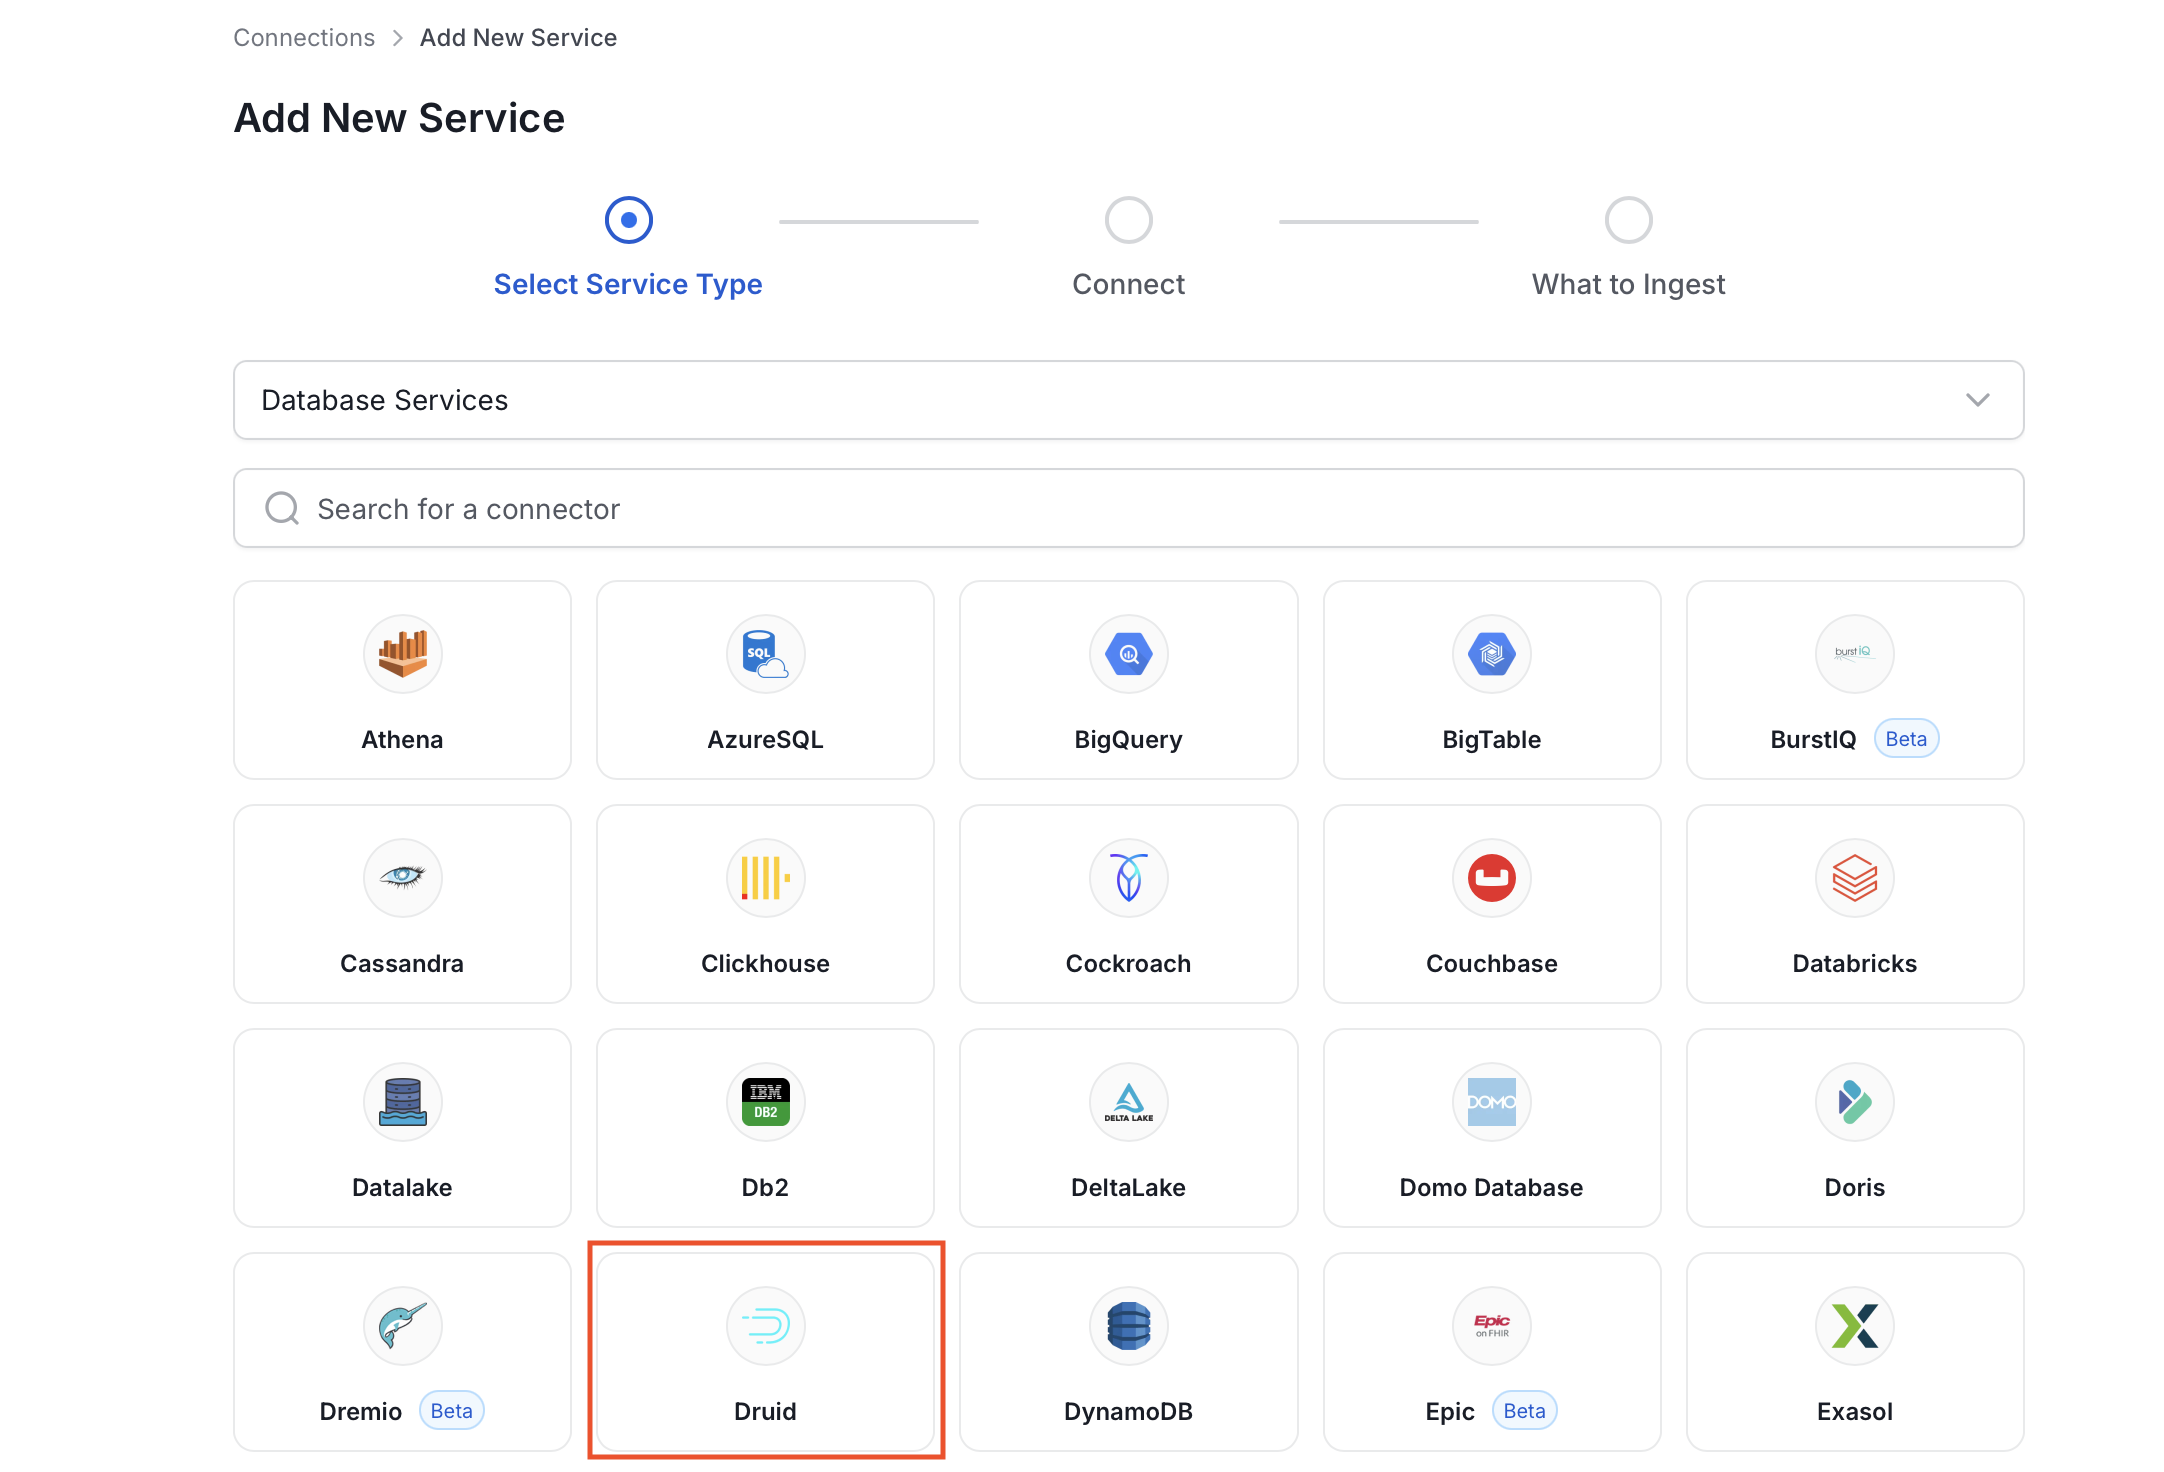Image resolution: width=2164 pixels, height=1472 pixels.
Task: Click the DeltaLake card name
Action: 1129,1188
